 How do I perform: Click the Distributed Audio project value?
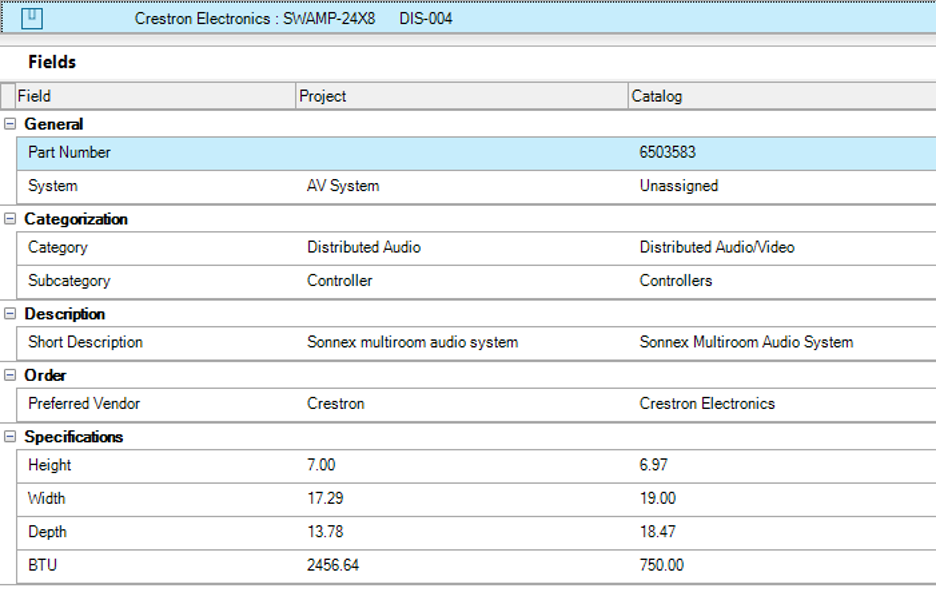(x=364, y=248)
